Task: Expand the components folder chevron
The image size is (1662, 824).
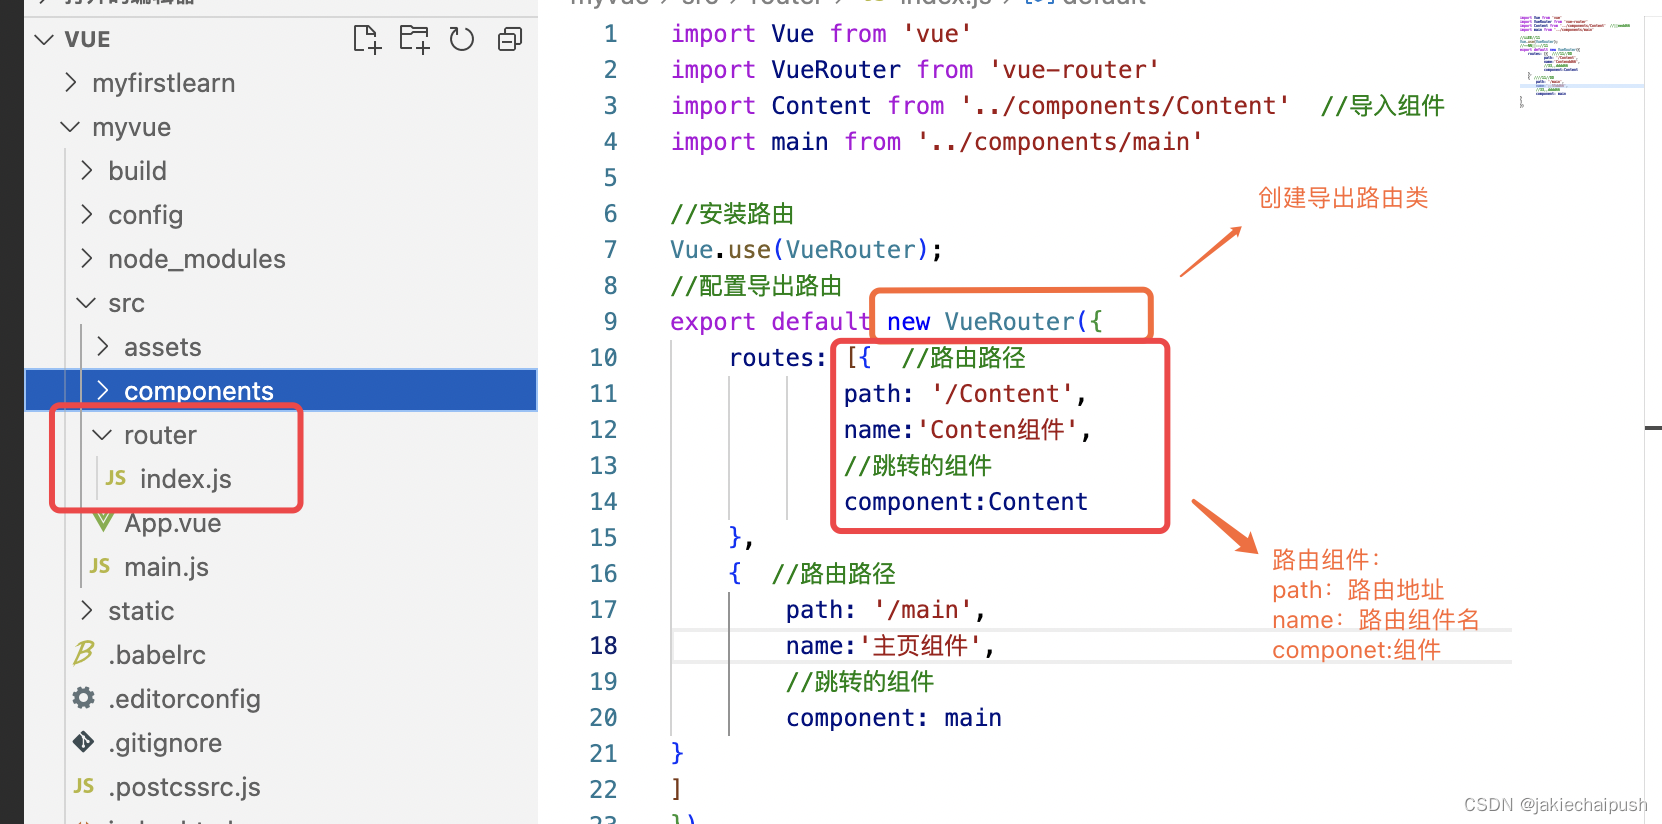Action: click(102, 391)
